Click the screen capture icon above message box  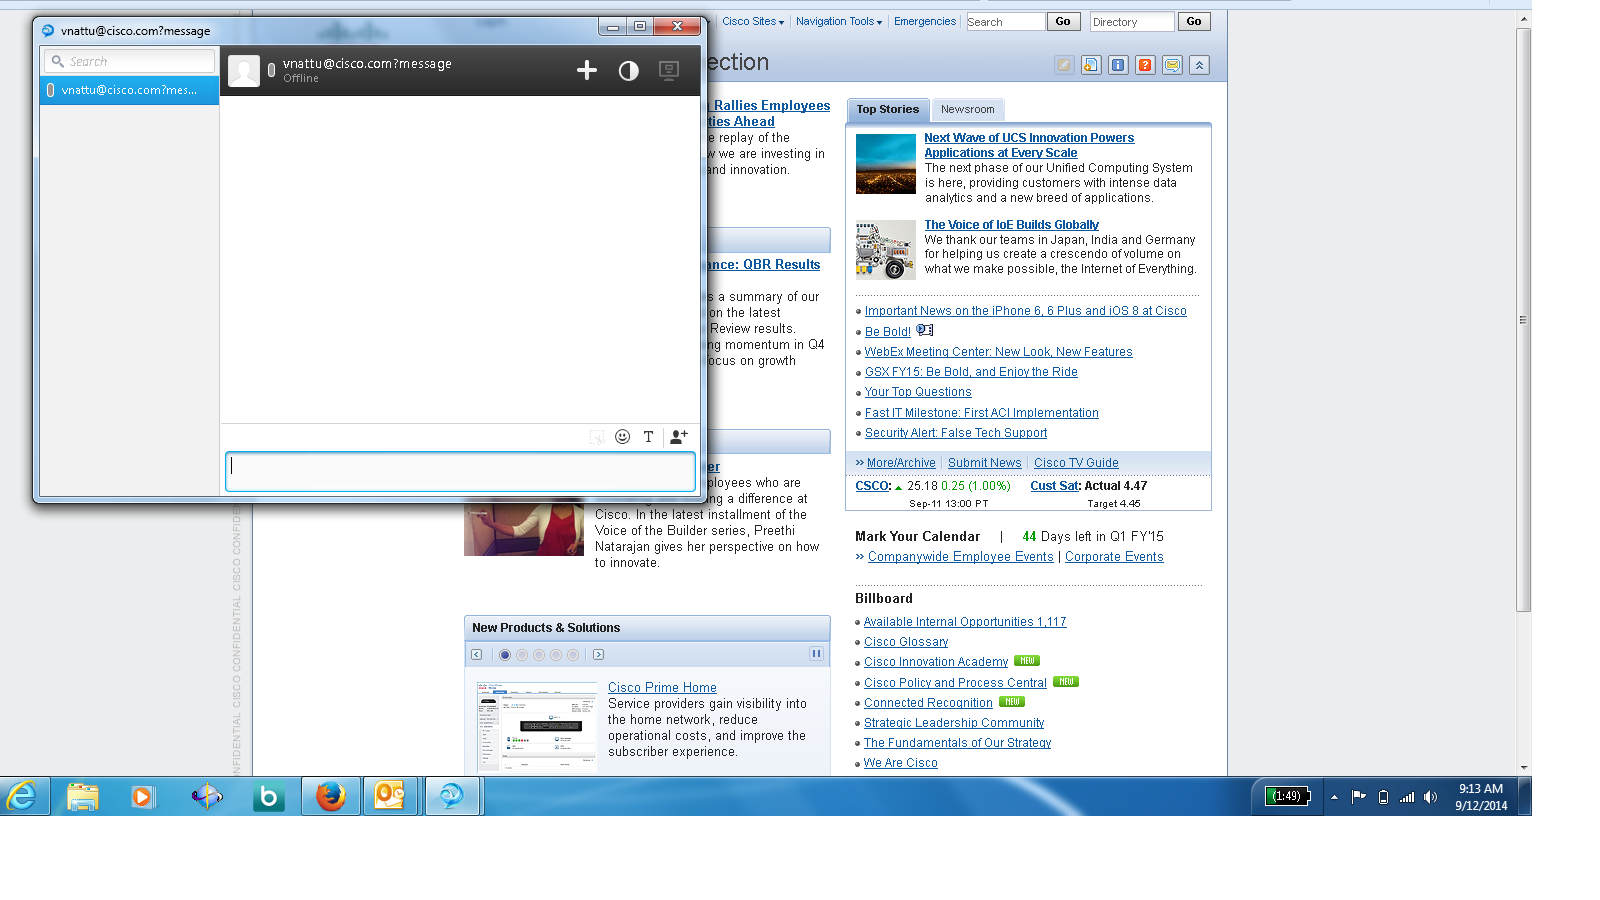coord(596,437)
